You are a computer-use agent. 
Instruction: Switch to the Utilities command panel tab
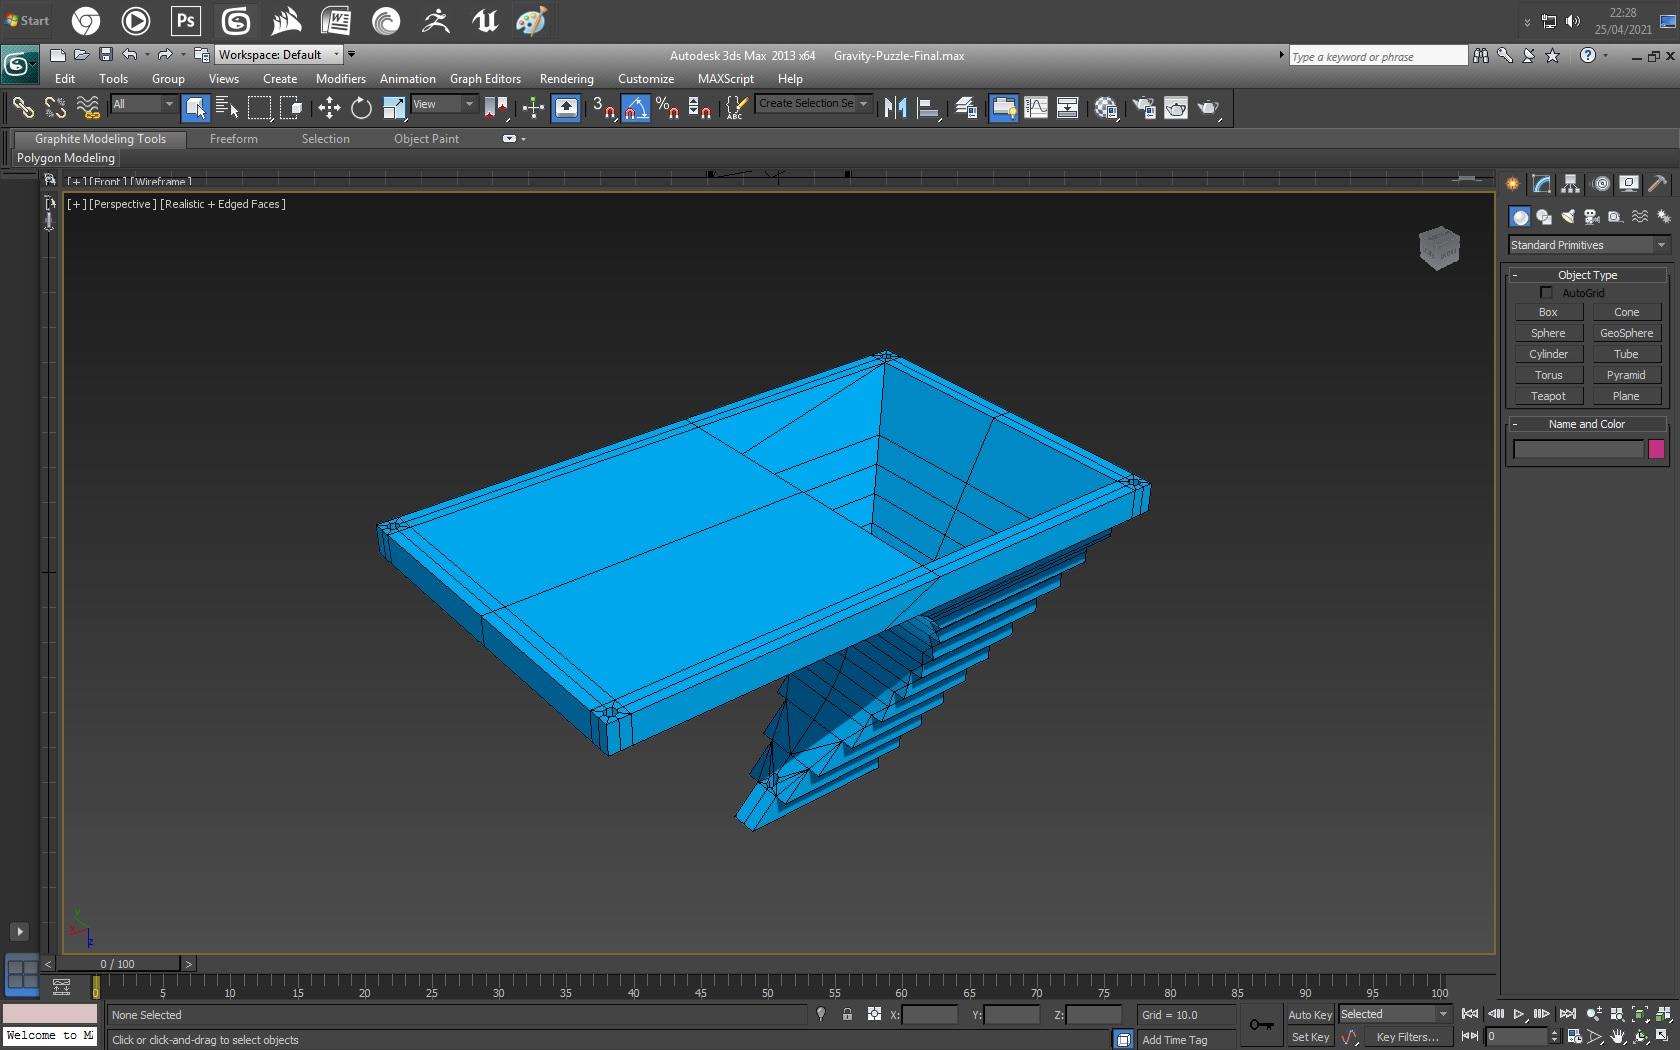click(x=1658, y=184)
